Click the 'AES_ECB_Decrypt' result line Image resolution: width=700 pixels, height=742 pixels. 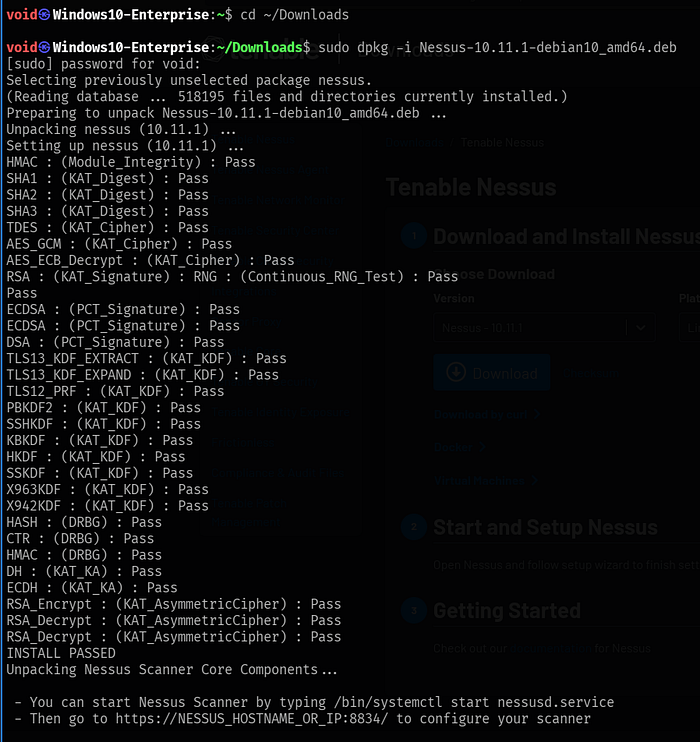pos(151,260)
